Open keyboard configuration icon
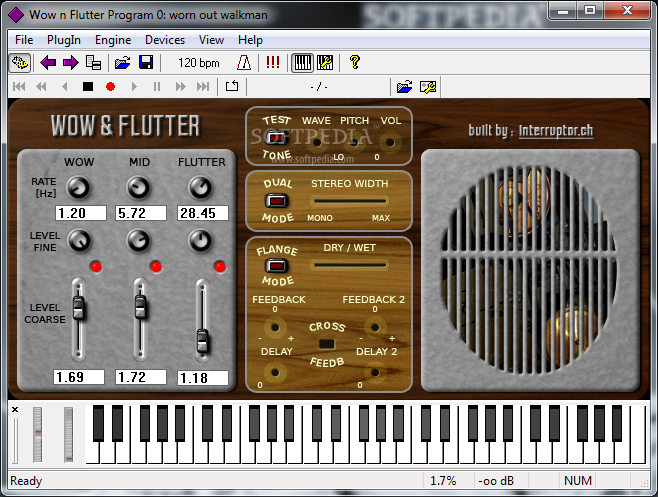Viewport: 658px width, 497px height. pyautogui.click(x=325, y=63)
